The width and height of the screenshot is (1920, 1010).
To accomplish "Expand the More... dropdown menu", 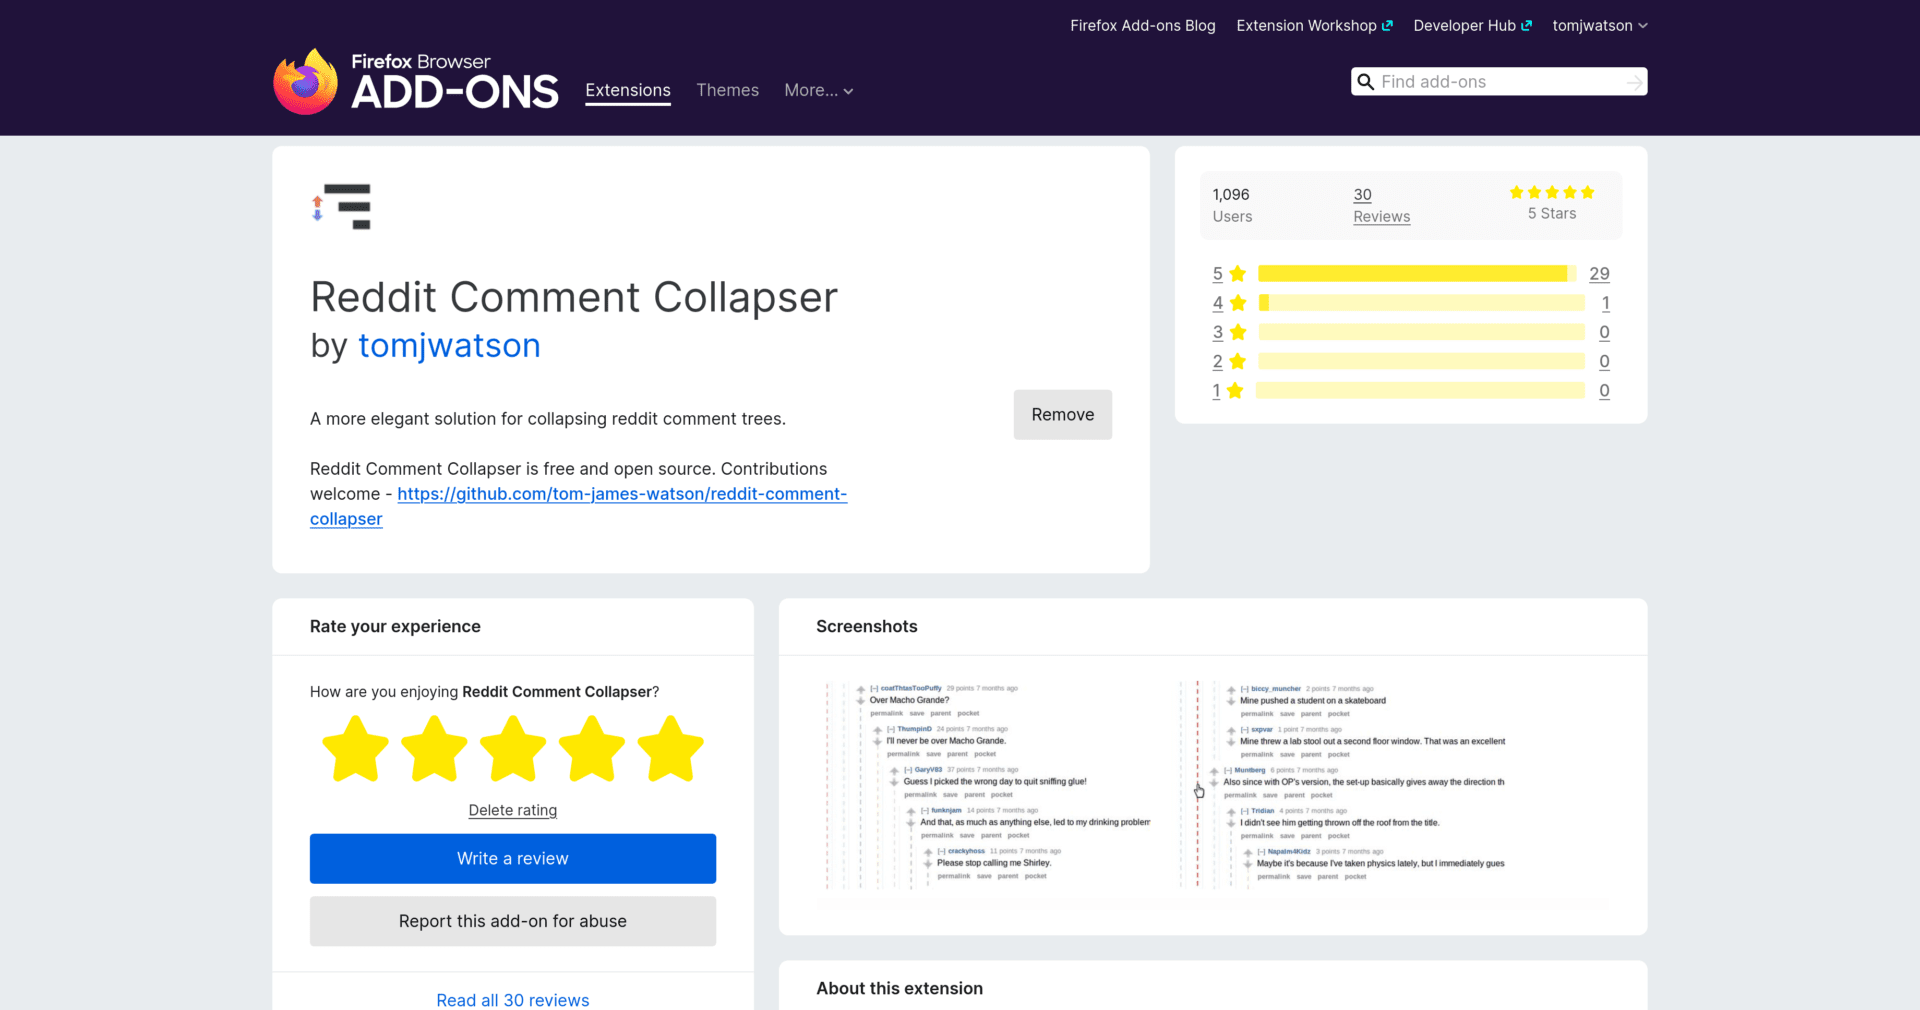I will (x=818, y=91).
